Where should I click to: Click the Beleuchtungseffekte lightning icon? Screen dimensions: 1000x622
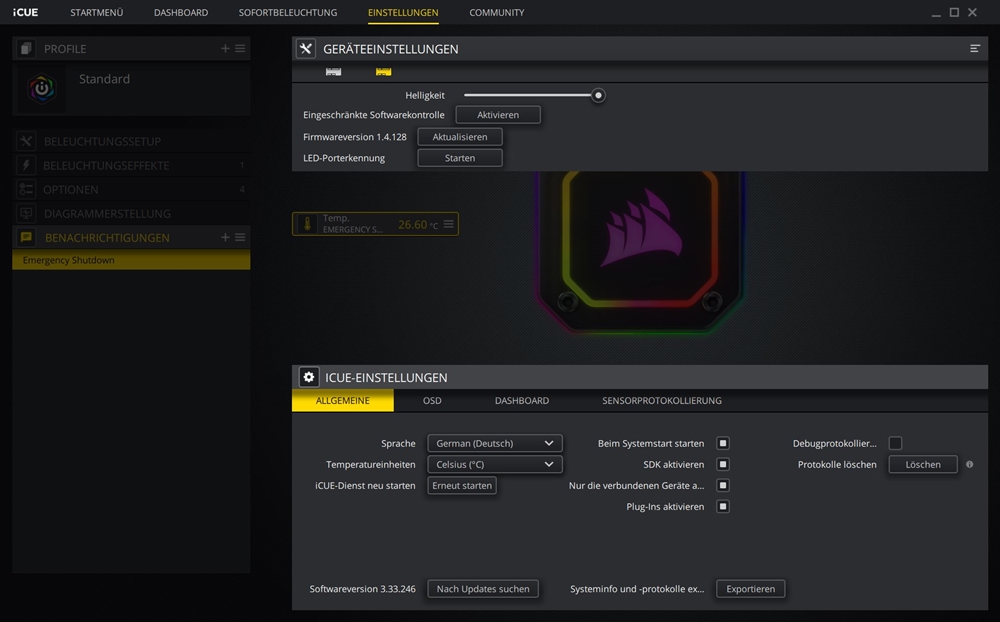pyautogui.click(x=26, y=165)
